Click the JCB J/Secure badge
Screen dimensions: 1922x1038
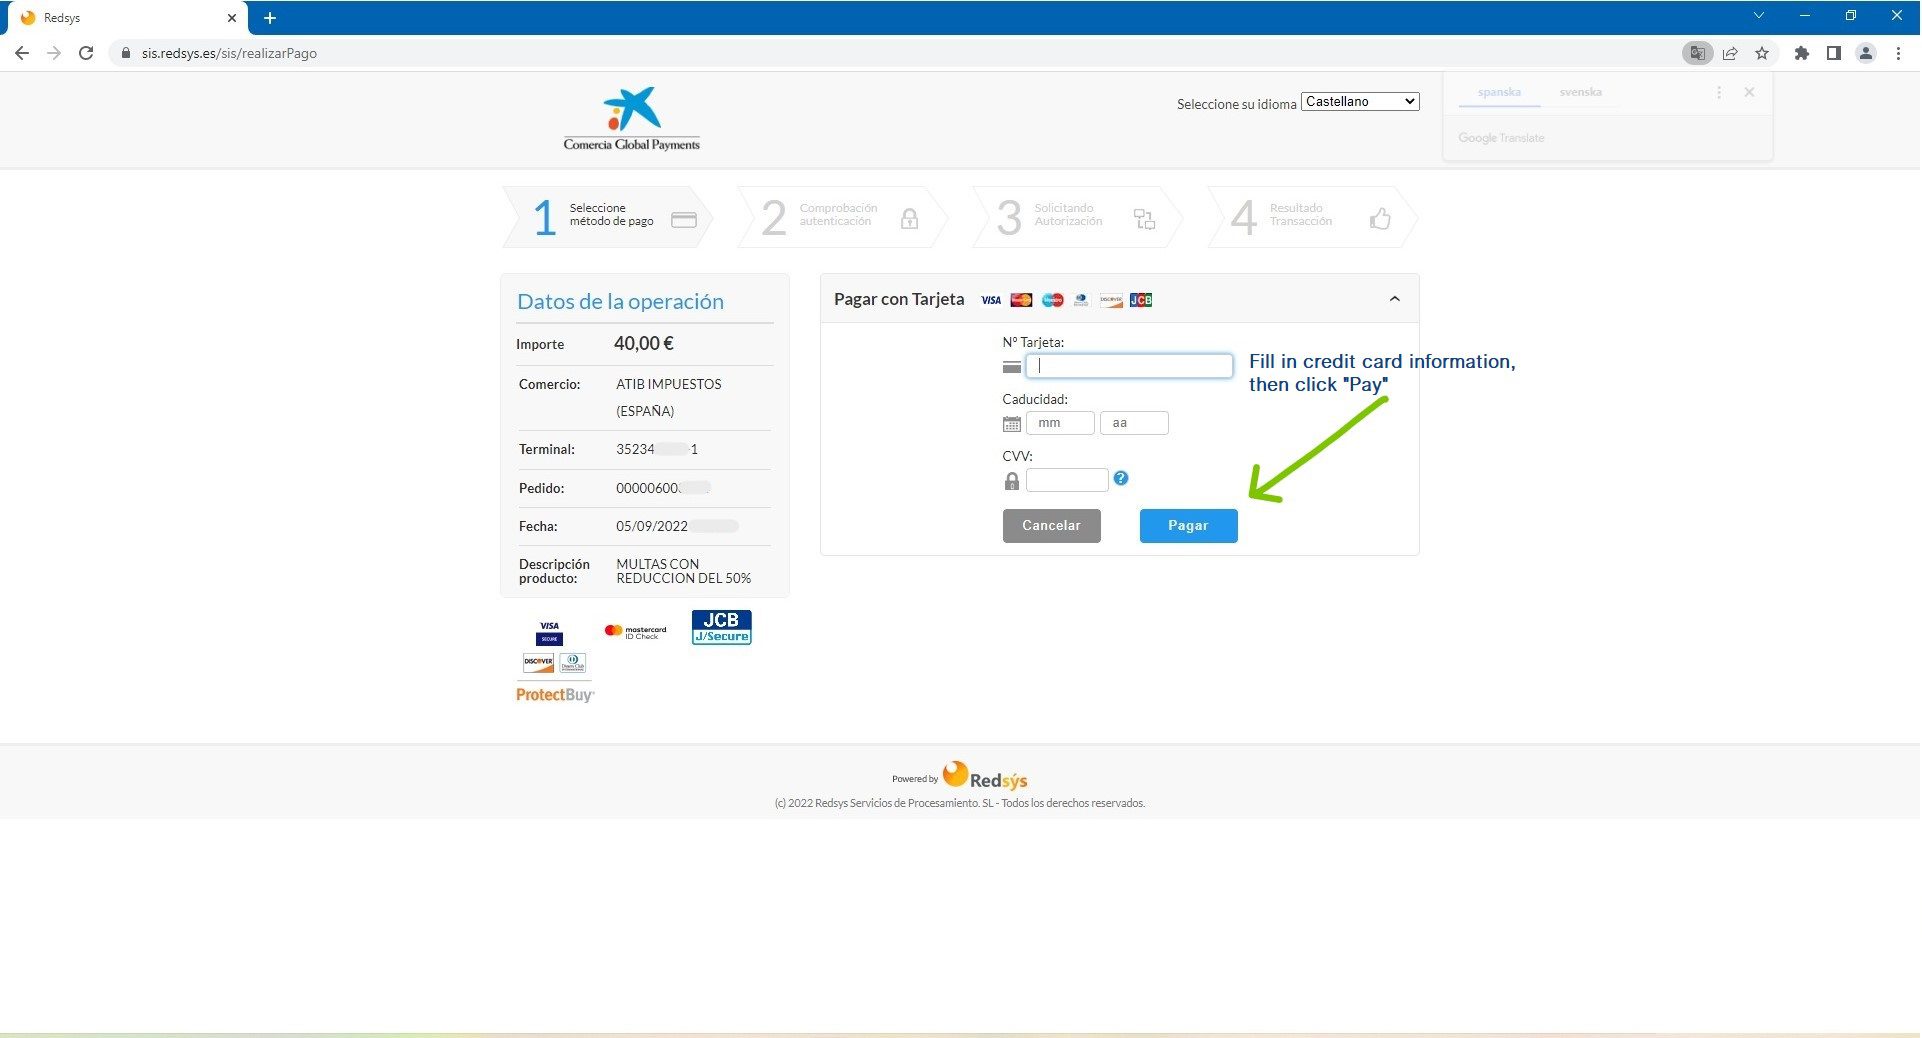point(721,627)
